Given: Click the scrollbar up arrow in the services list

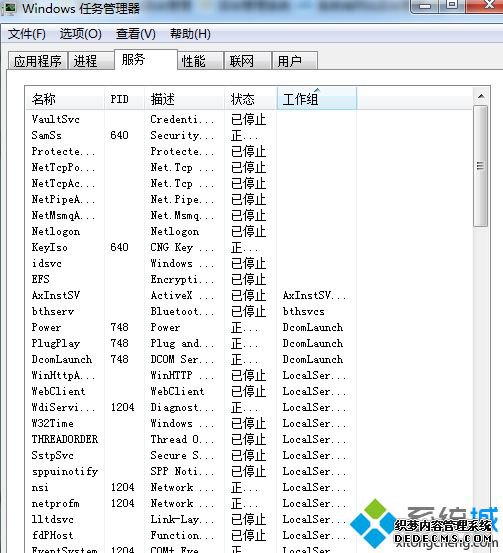Looking at the screenshot, I should 480,96.
